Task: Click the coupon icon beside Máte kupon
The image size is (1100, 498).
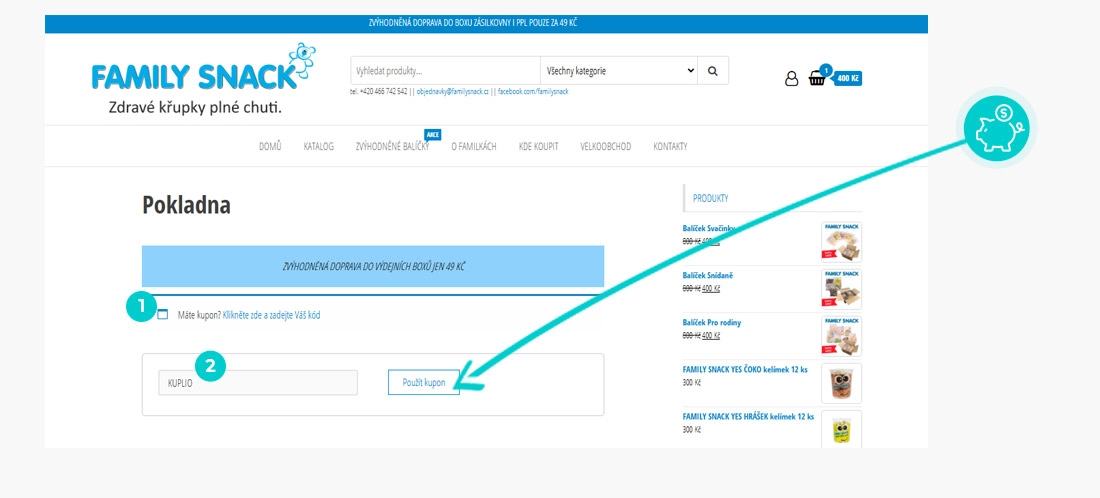Action: coord(163,315)
